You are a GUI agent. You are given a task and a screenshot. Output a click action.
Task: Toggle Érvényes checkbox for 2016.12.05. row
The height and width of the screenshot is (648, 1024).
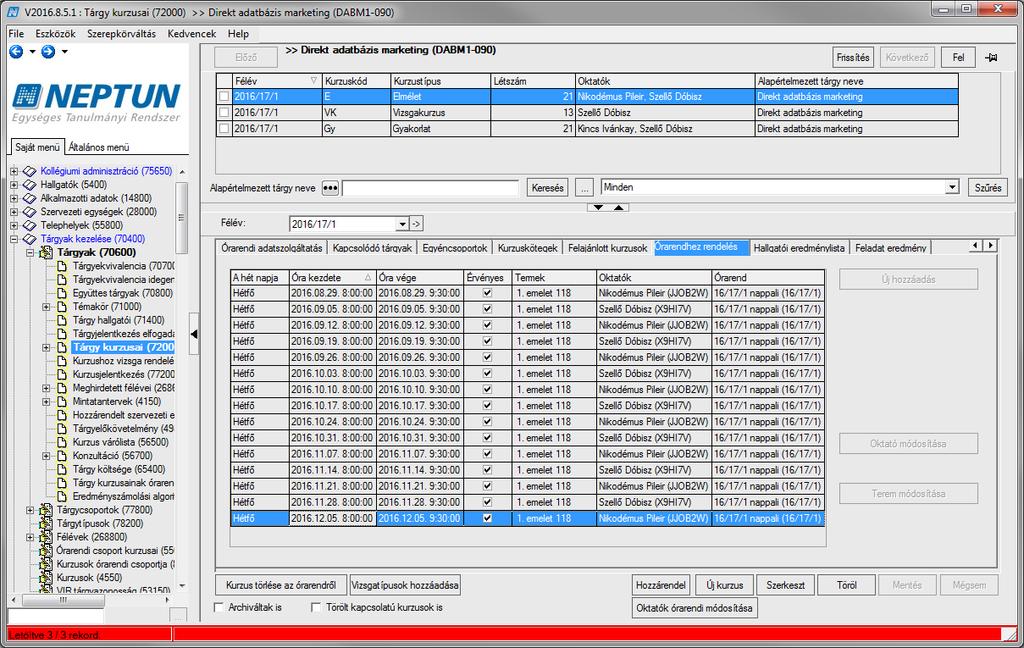click(x=487, y=519)
